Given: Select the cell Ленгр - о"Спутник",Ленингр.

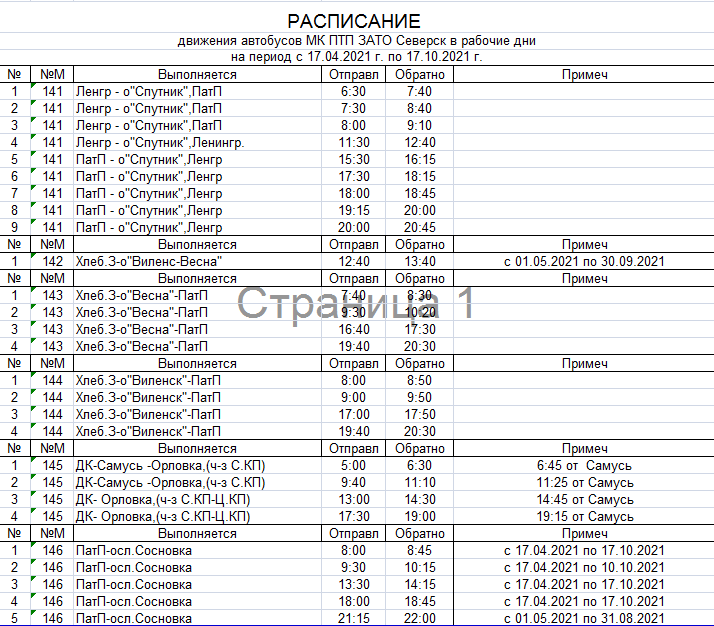Looking at the screenshot, I should tap(160, 143).
